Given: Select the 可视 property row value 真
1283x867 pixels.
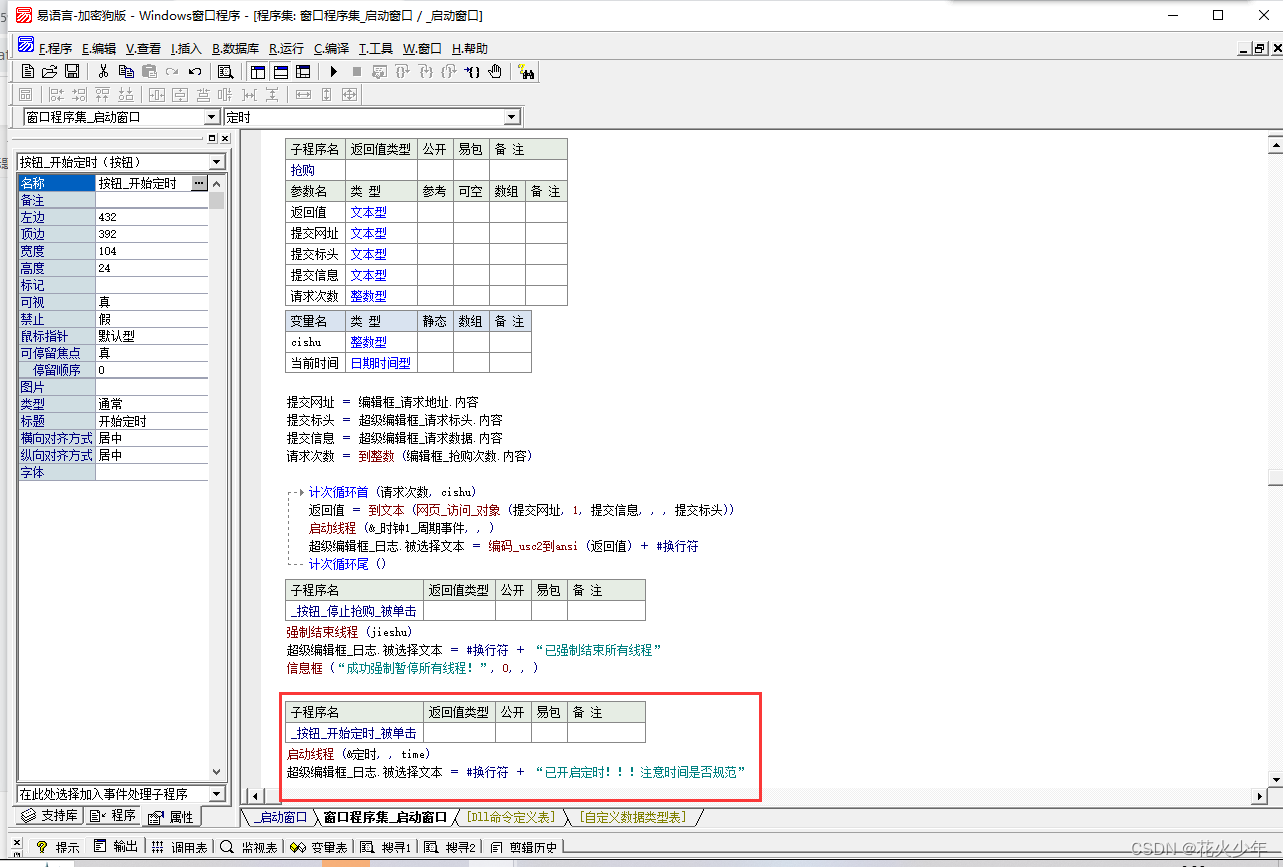Looking at the screenshot, I should [x=152, y=302].
